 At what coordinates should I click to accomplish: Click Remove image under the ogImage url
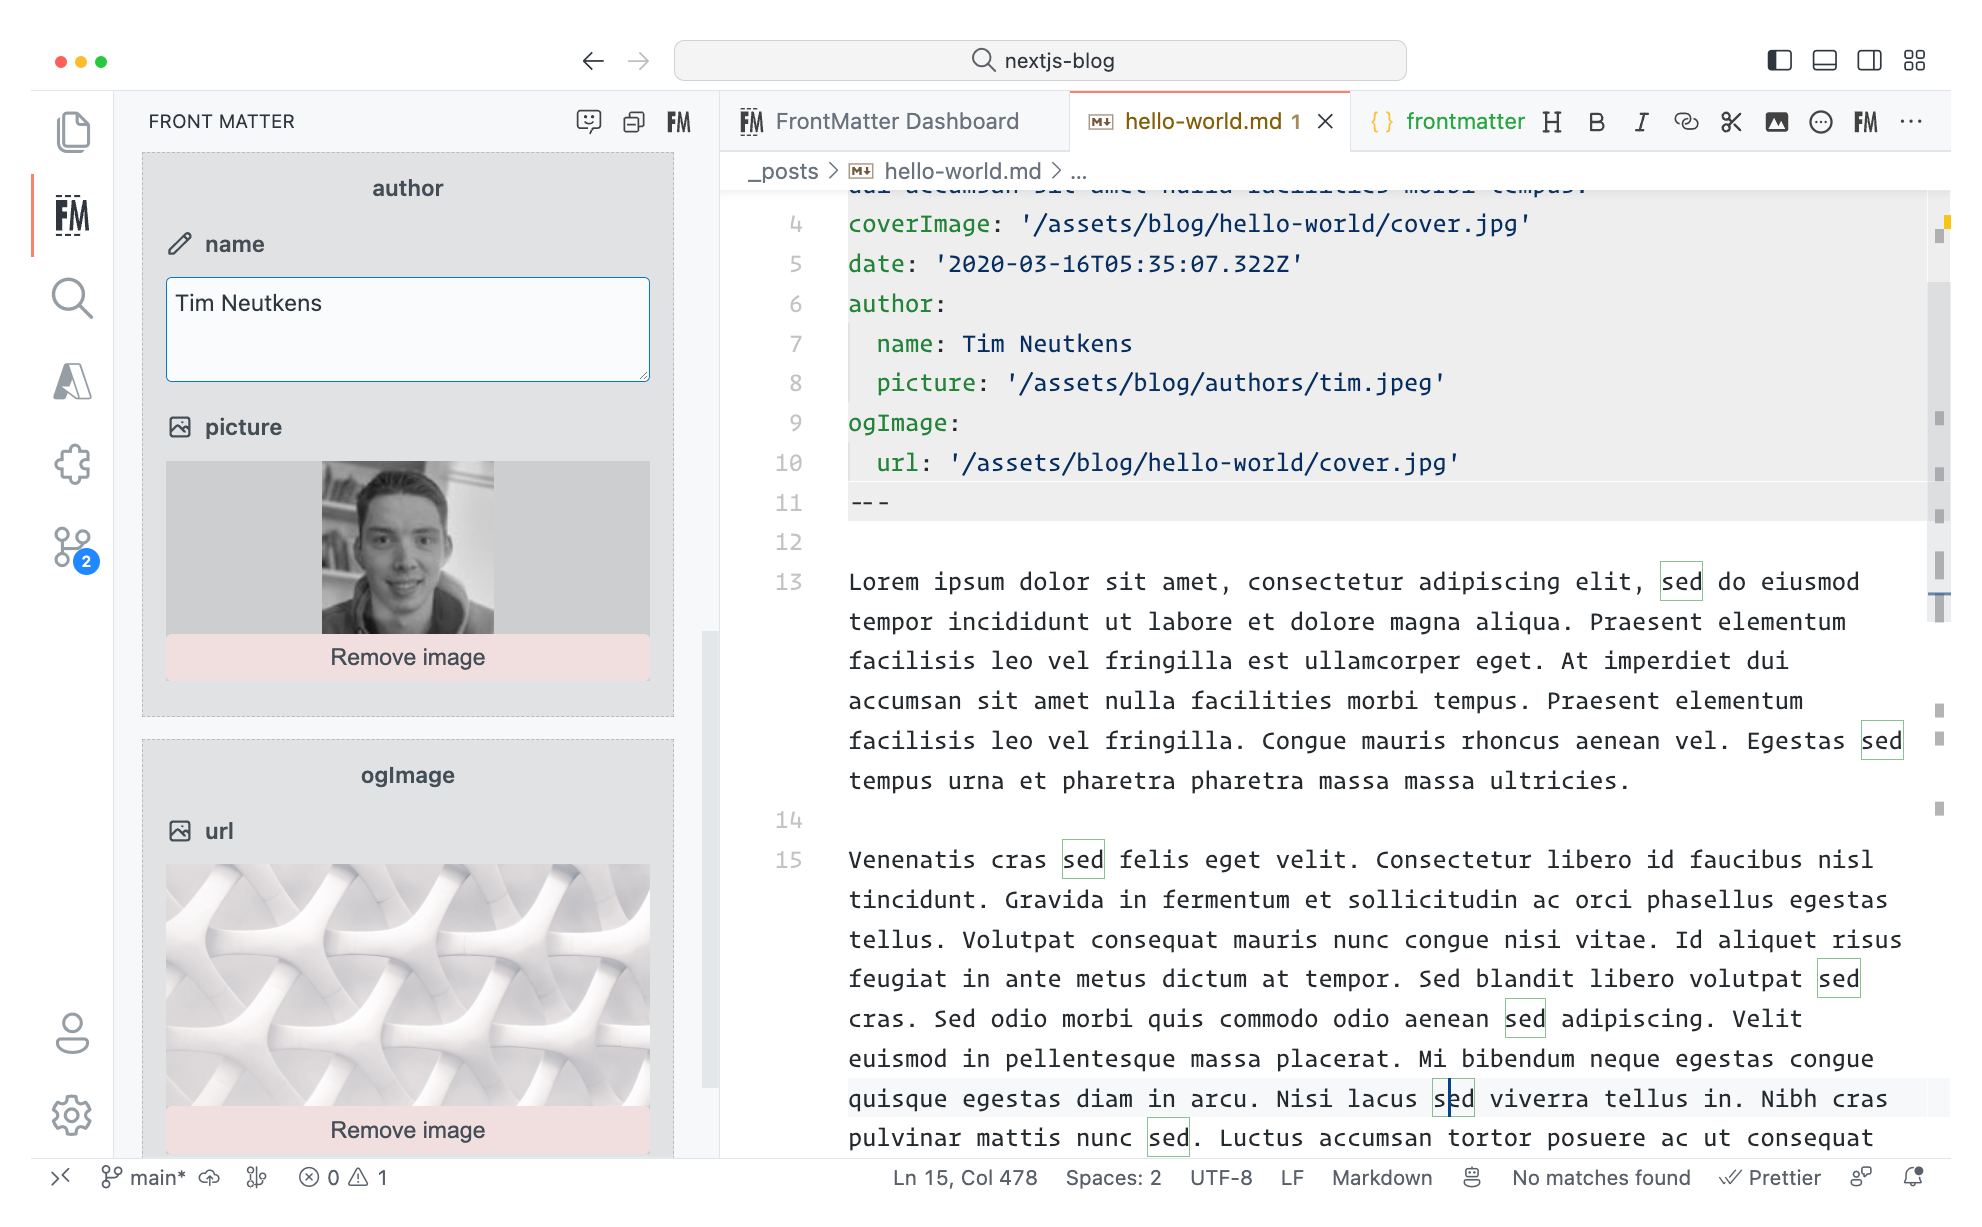pyautogui.click(x=406, y=1130)
